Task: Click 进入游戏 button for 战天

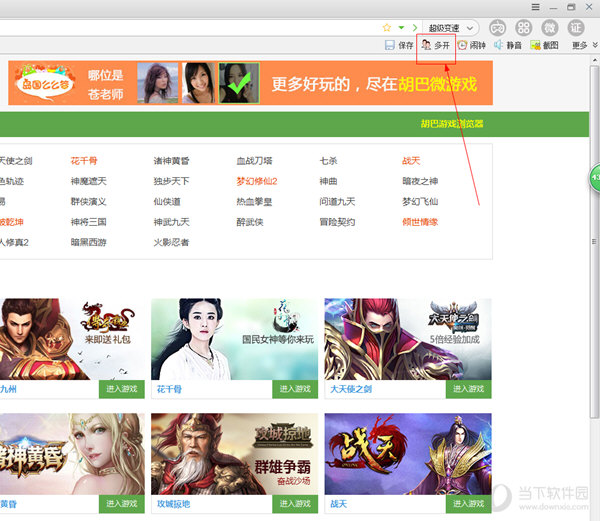Action: click(x=468, y=504)
